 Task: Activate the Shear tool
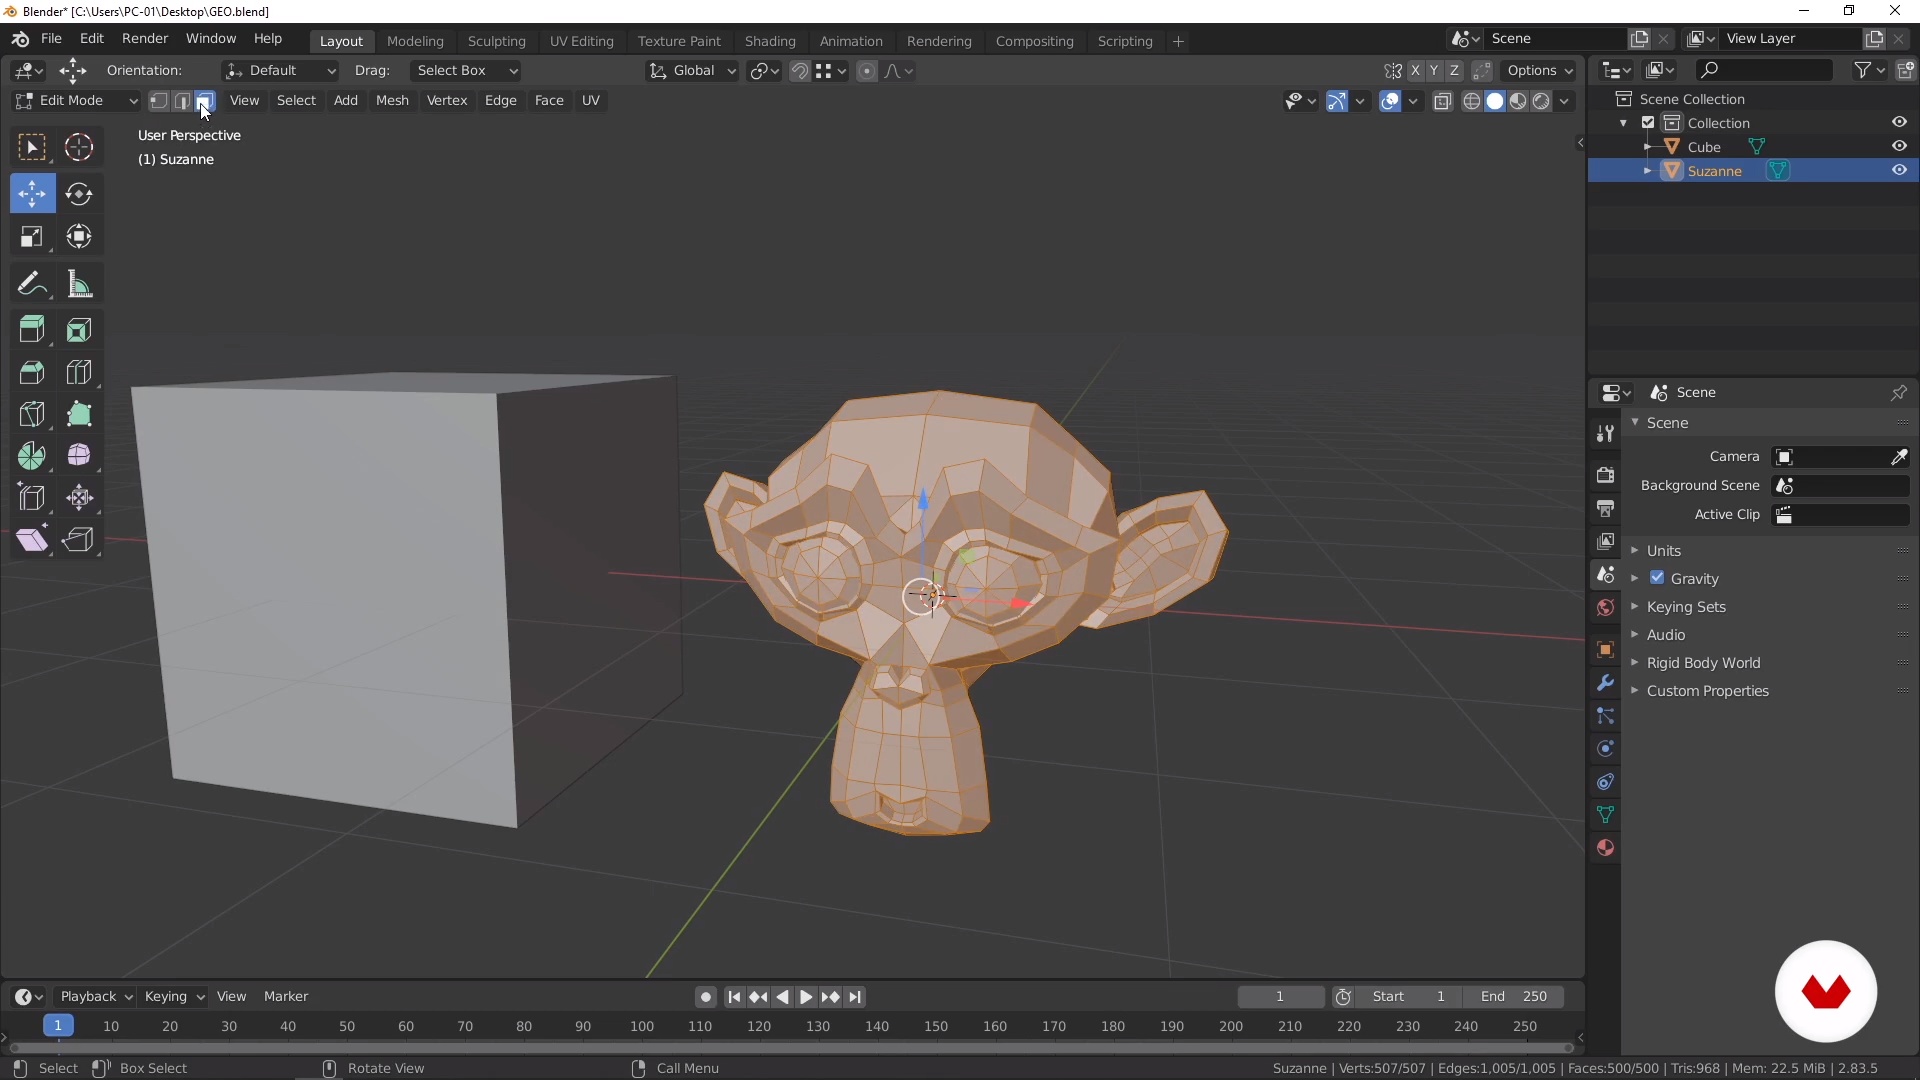coord(32,540)
